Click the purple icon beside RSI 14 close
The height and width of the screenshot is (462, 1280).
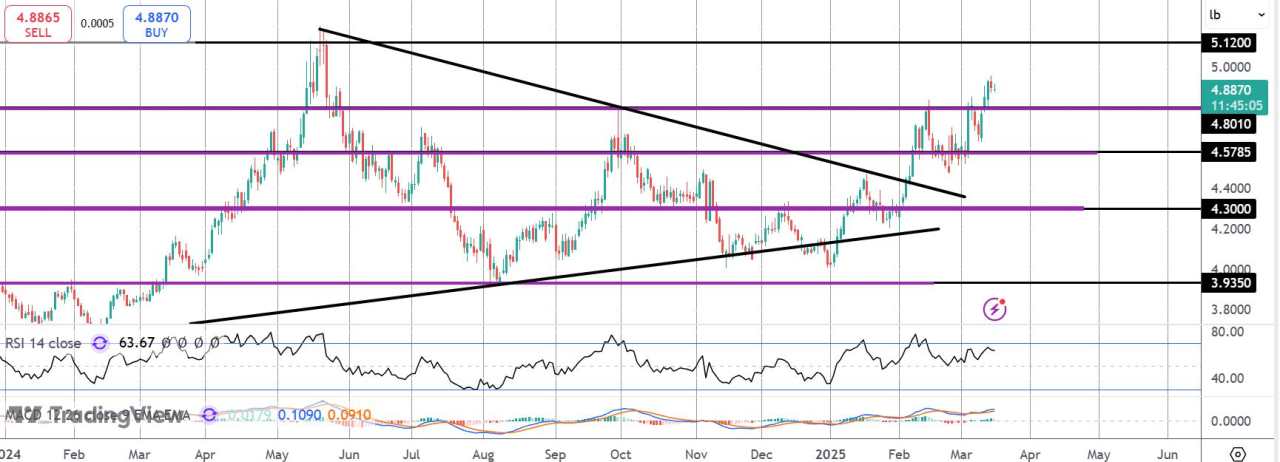click(100, 343)
